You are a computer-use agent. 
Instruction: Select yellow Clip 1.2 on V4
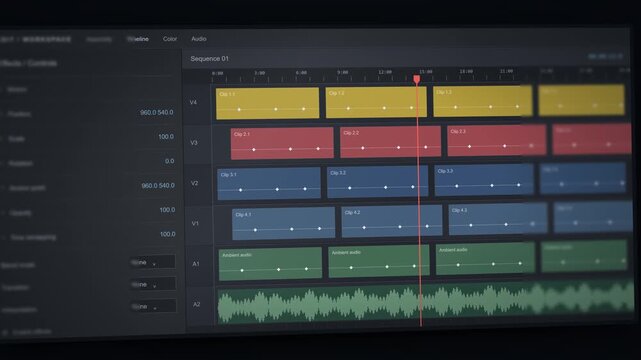click(376, 102)
